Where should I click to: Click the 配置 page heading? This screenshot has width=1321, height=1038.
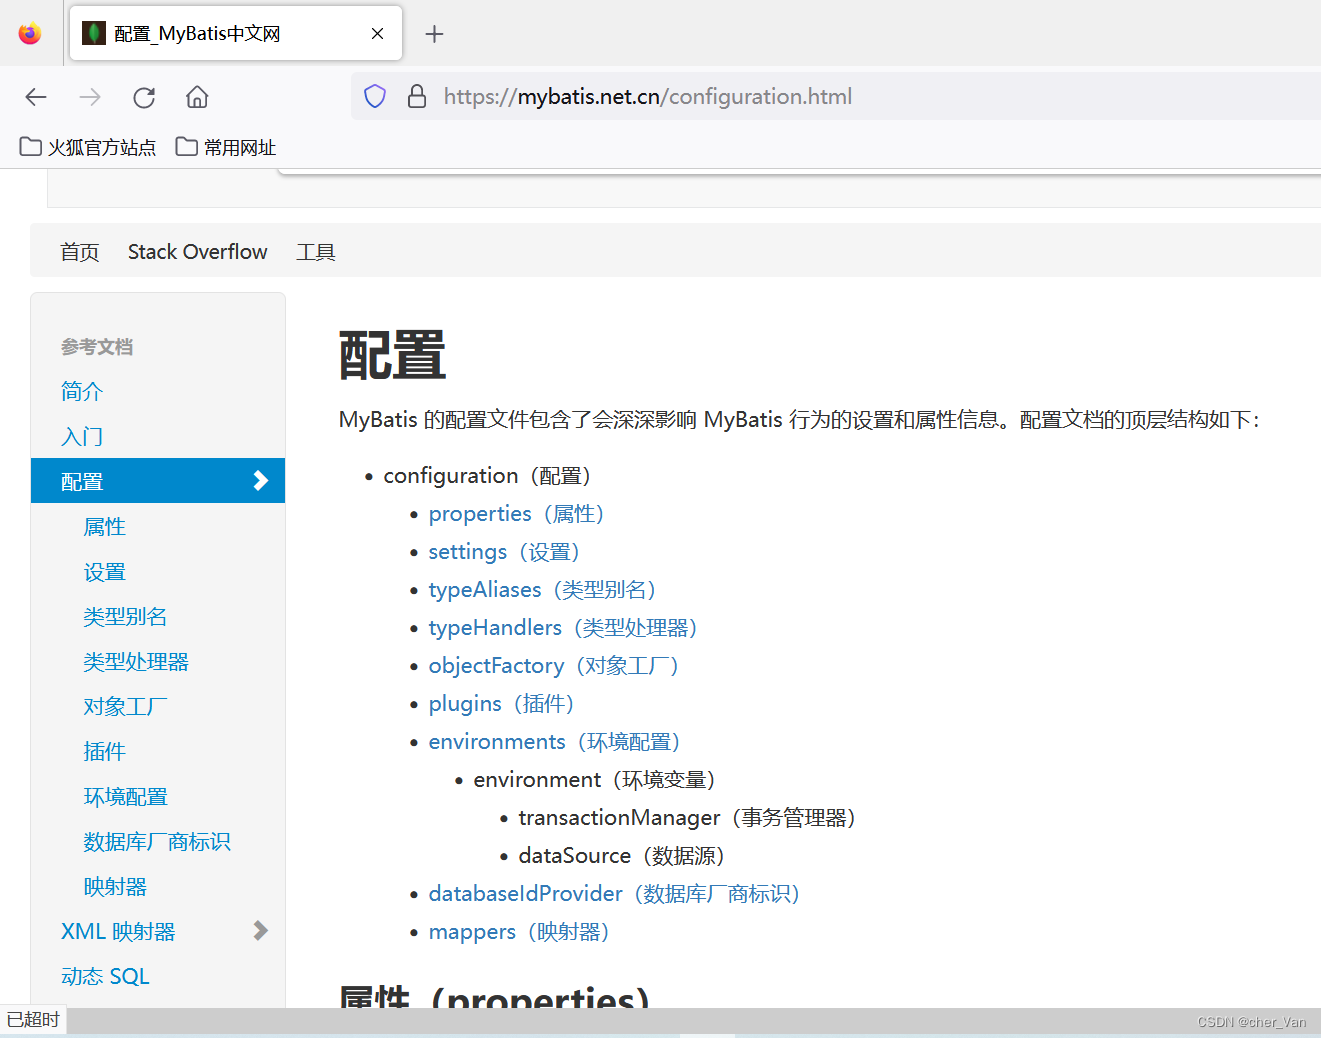click(x=392, y=356)
